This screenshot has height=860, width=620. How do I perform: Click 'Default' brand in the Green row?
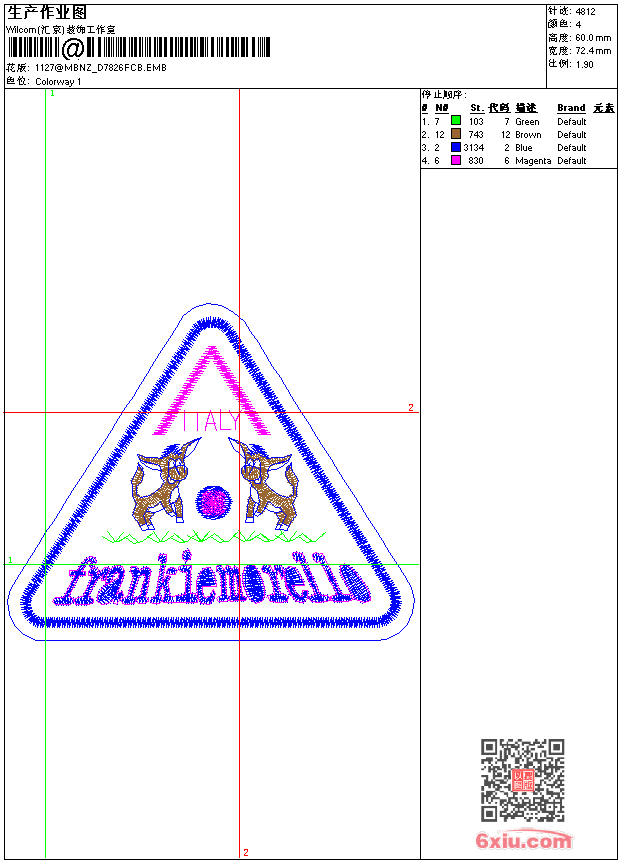tap(572, 122)
